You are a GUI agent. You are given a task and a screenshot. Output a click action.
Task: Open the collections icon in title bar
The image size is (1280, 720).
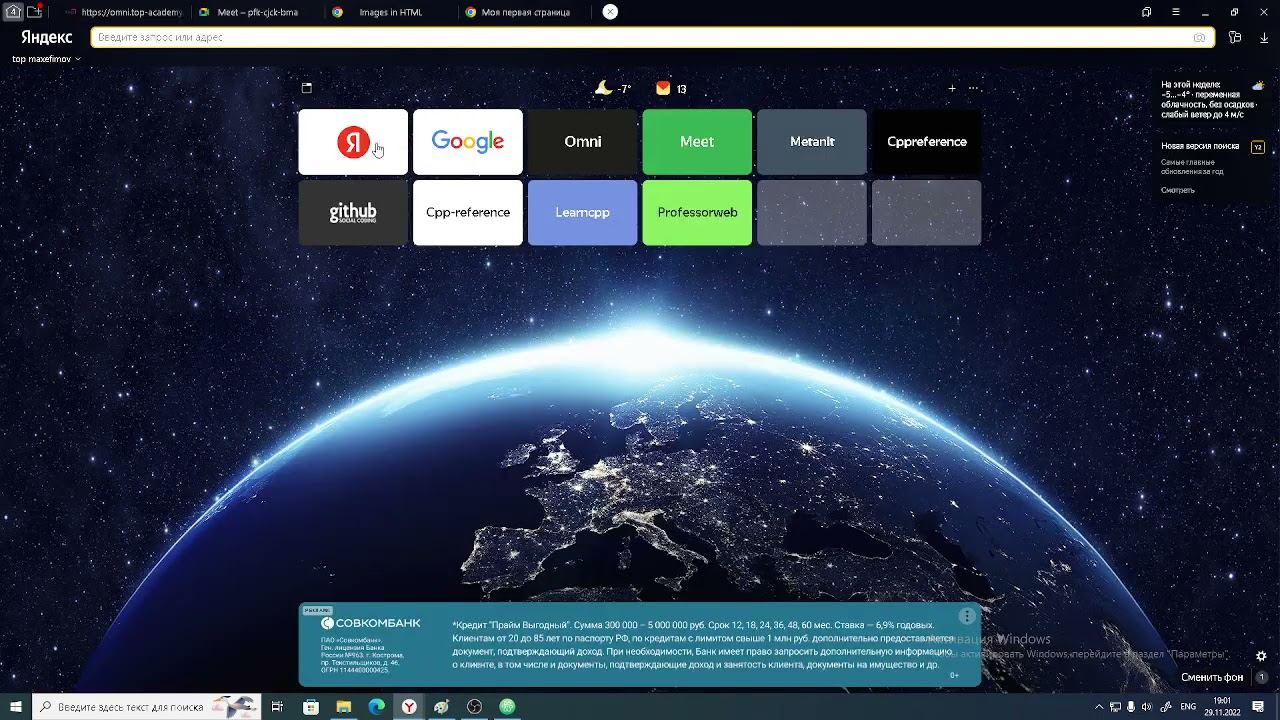pos(1146,12)
